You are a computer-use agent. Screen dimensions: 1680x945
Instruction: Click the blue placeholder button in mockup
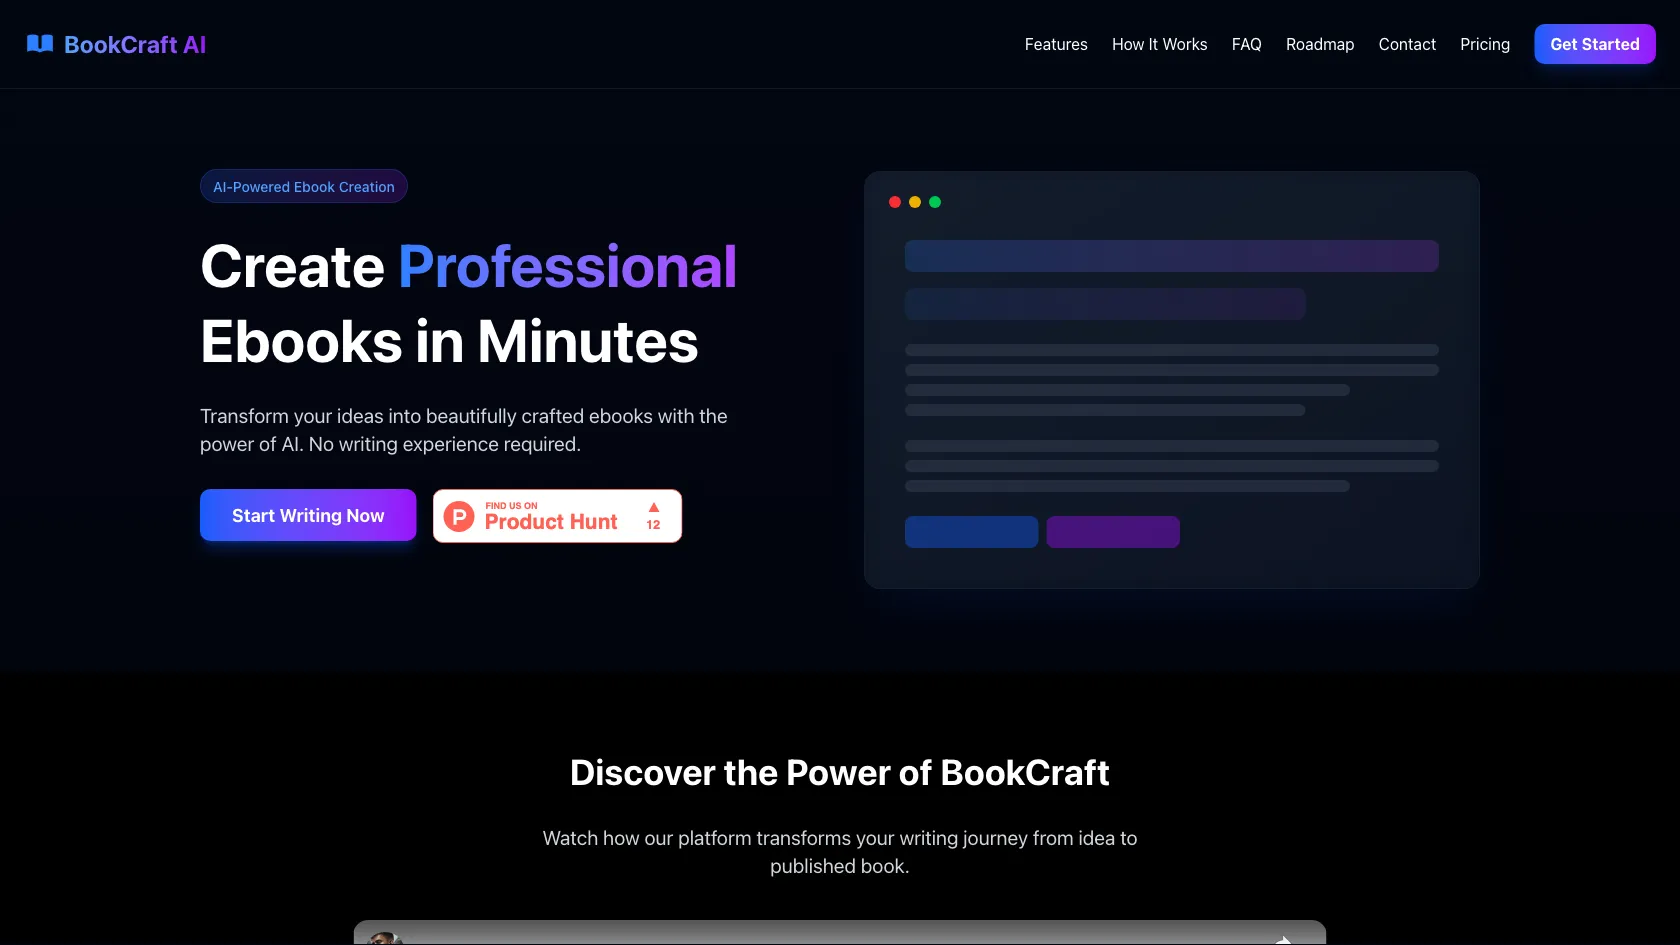click(971, 532)
